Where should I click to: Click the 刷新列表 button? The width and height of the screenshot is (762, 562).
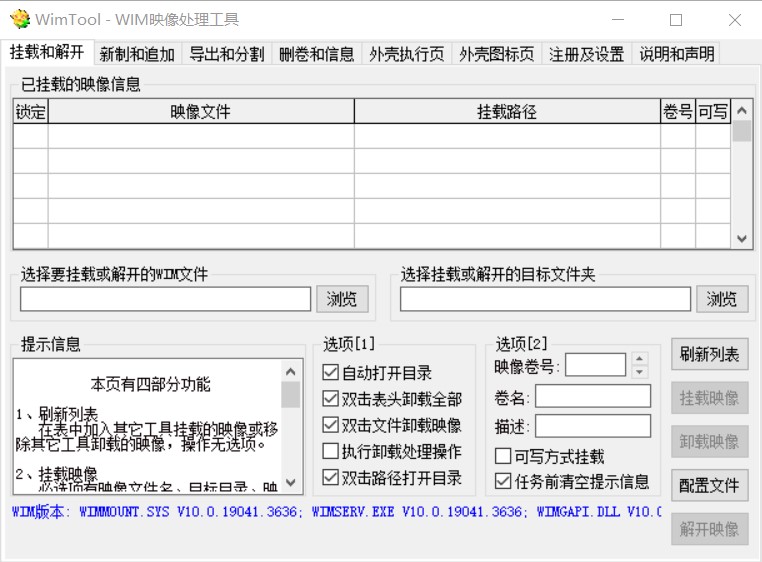(710, 354)
